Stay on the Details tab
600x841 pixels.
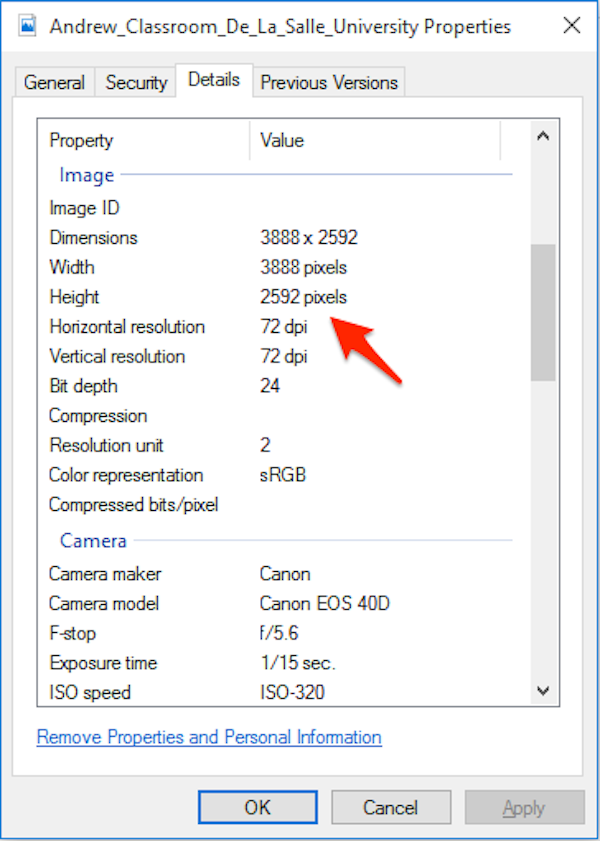pyautogui.click(x=213, y=80)
